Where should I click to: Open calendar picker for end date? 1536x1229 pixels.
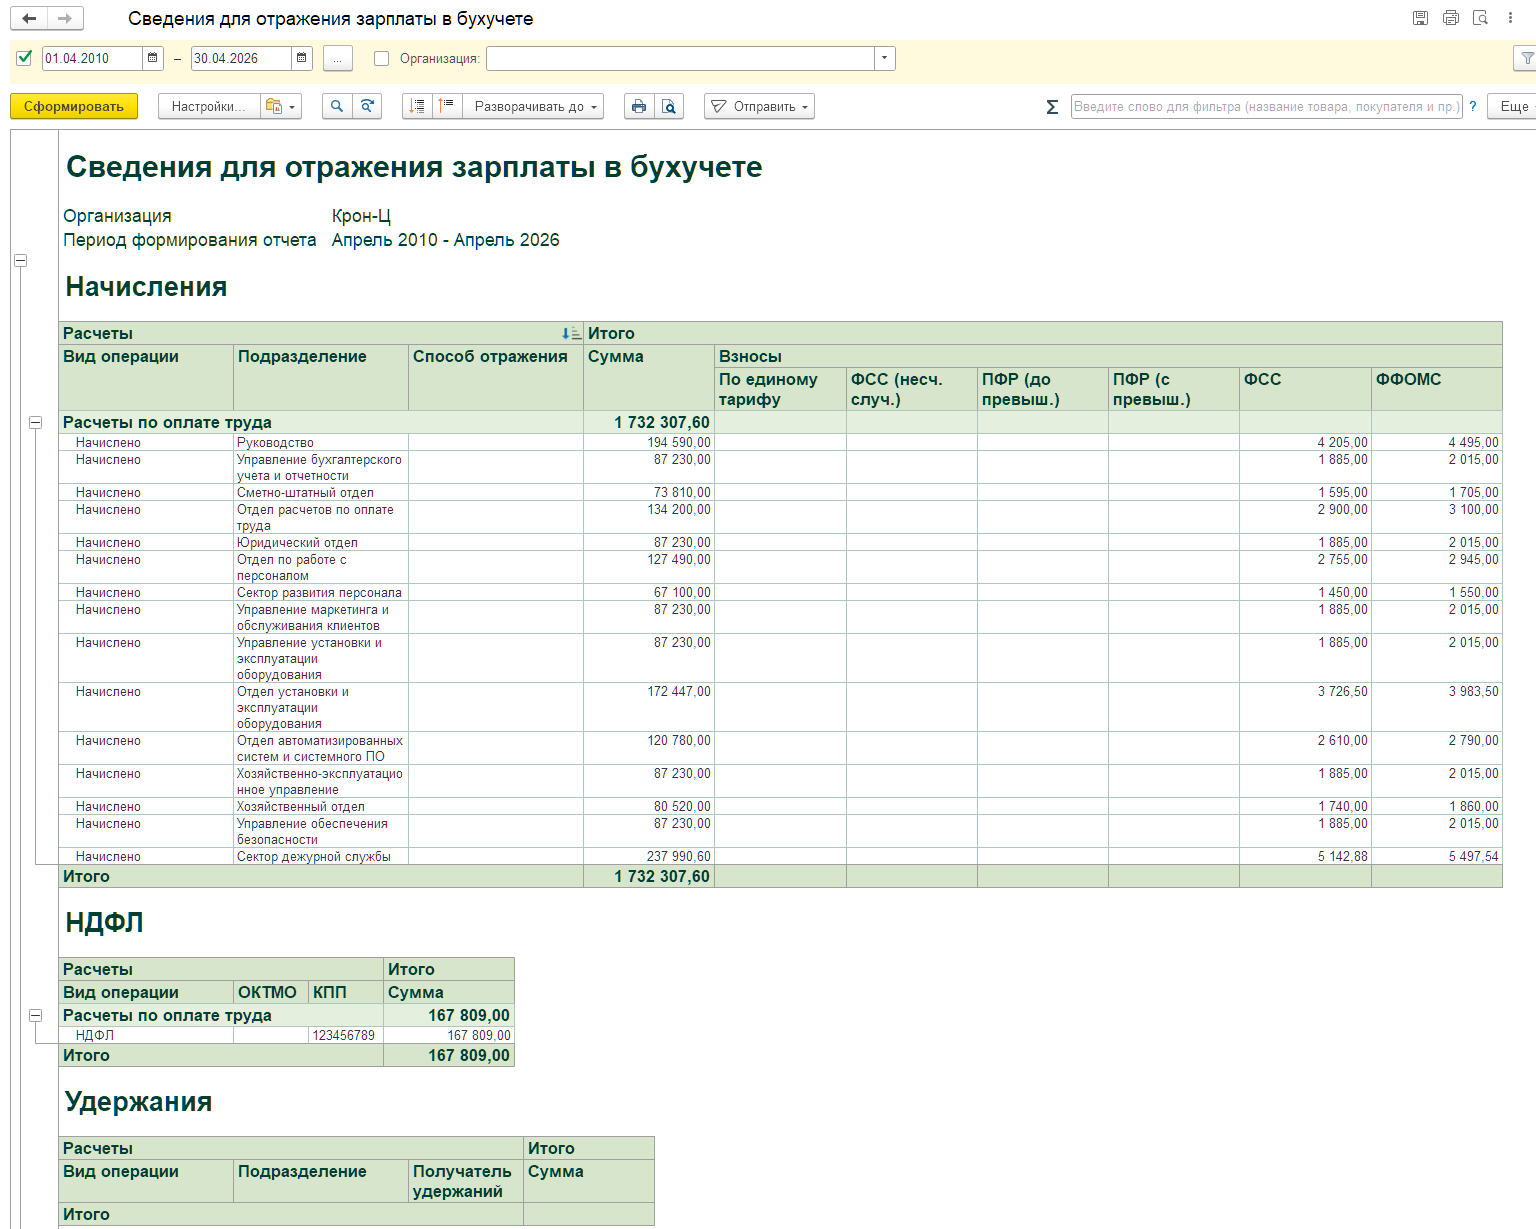pyautogui.click(x=301, y=58)
